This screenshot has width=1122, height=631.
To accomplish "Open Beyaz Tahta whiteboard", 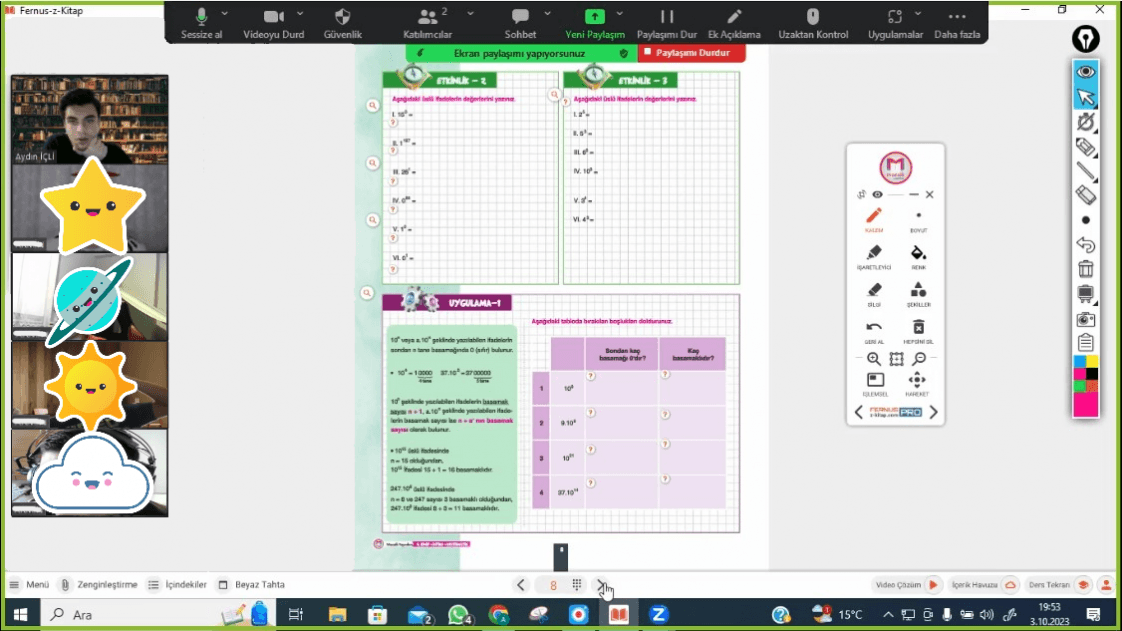I will [x=251, y=584].
